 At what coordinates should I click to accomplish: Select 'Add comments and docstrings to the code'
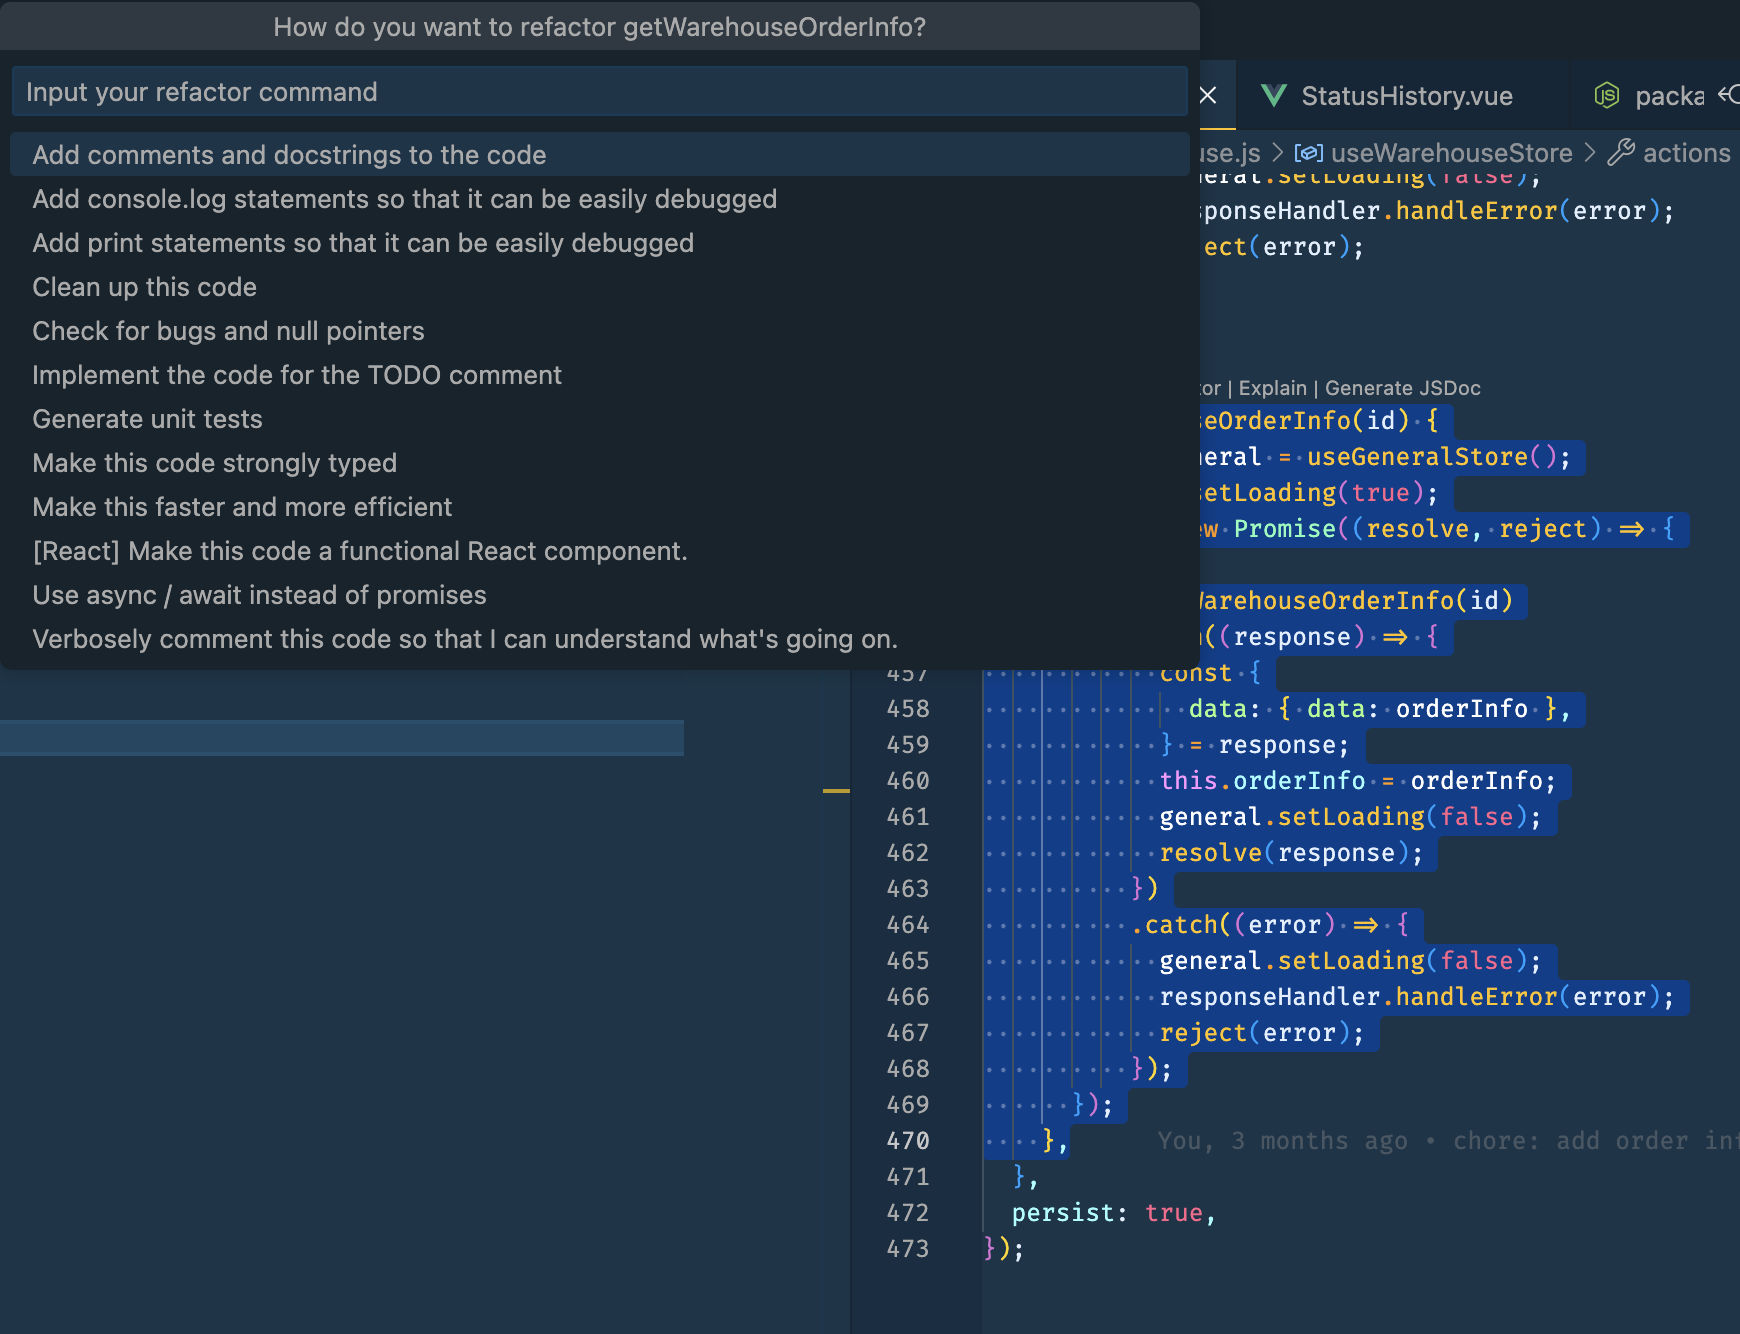[x=599, y=155]
